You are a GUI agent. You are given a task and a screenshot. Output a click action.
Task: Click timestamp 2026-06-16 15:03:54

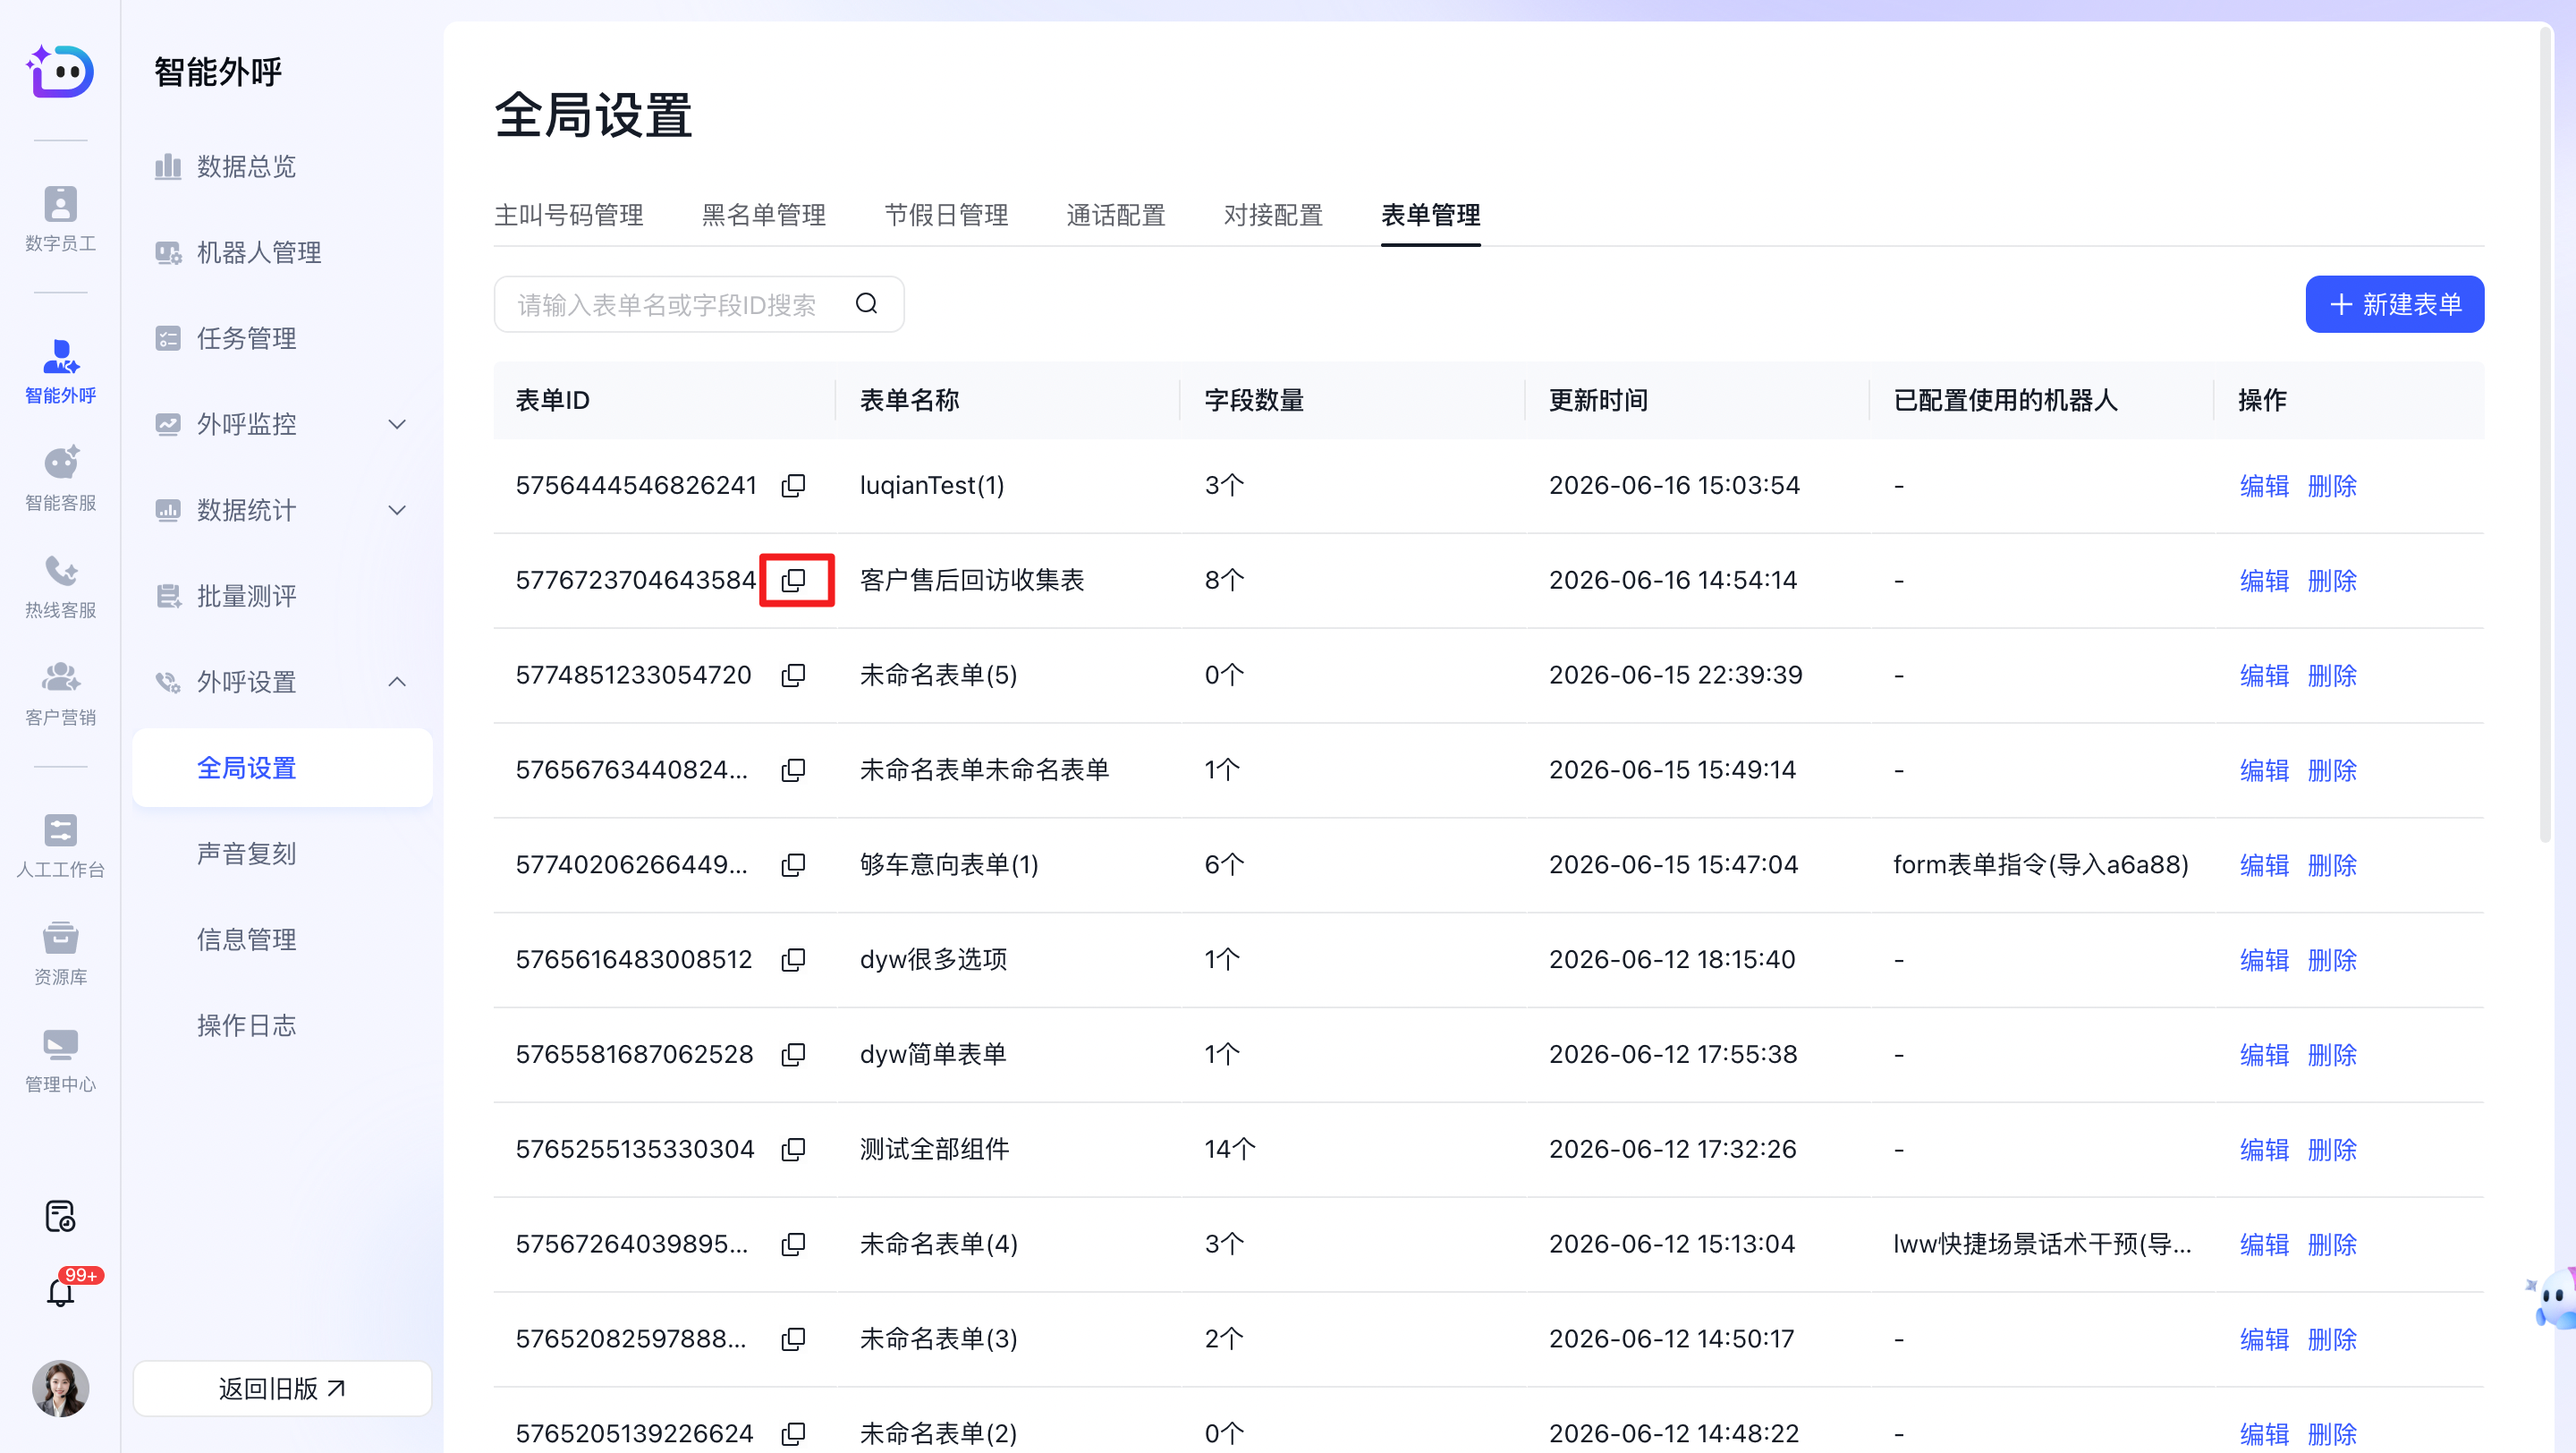[x=1673, y=485]
